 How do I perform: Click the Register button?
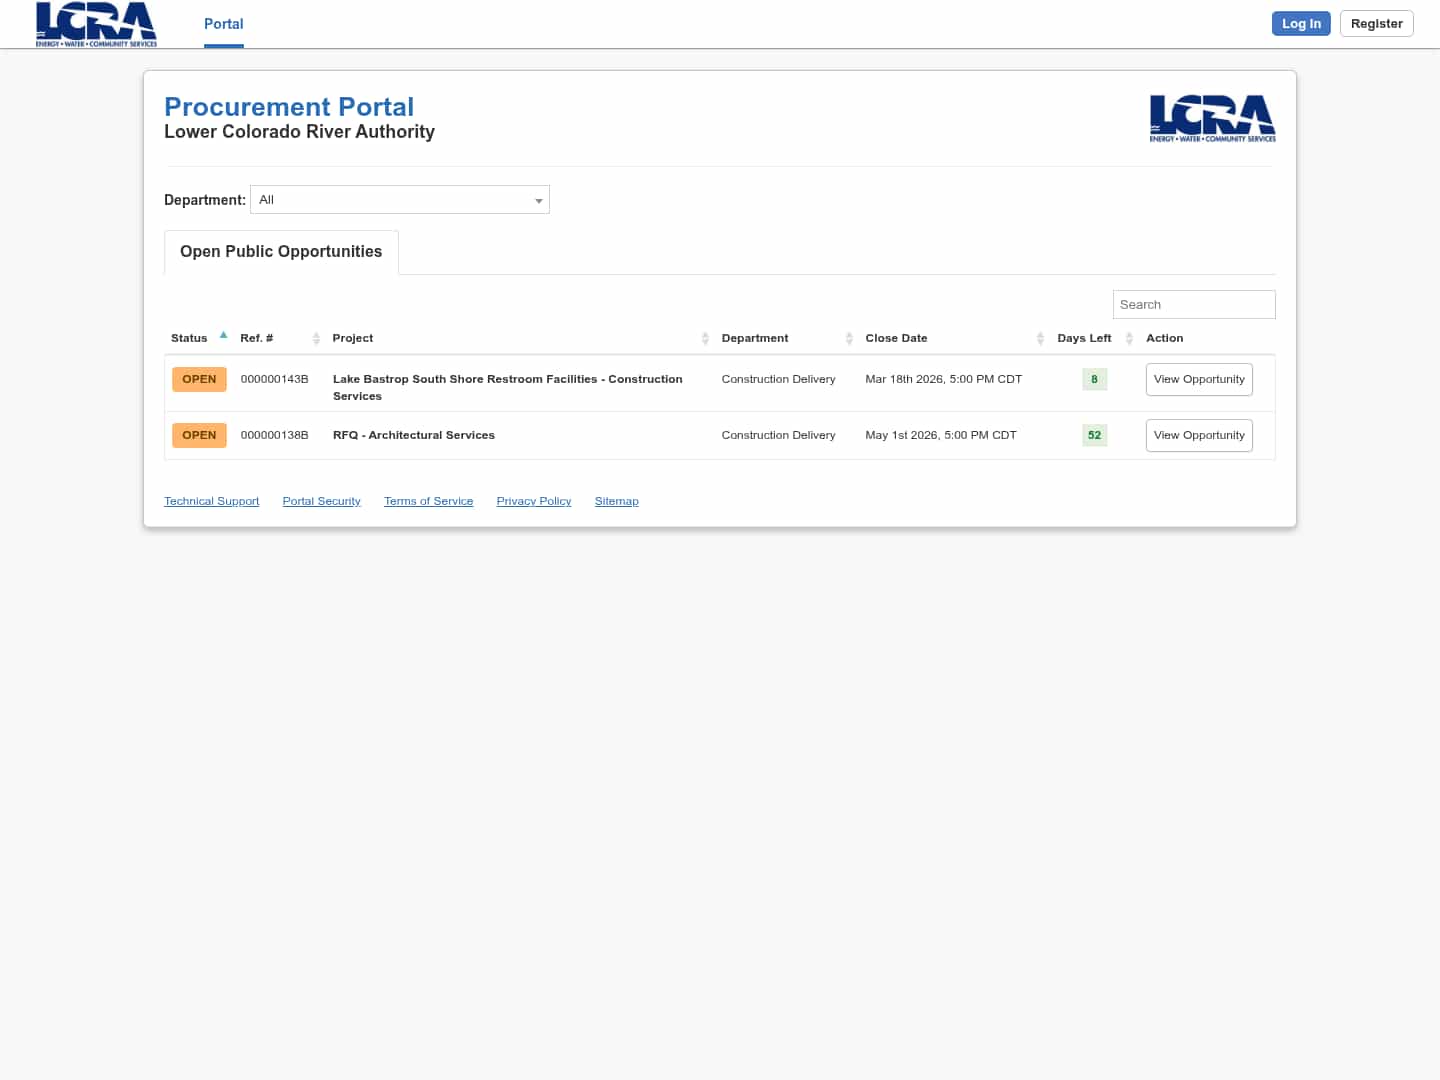tap(1376, 23)
